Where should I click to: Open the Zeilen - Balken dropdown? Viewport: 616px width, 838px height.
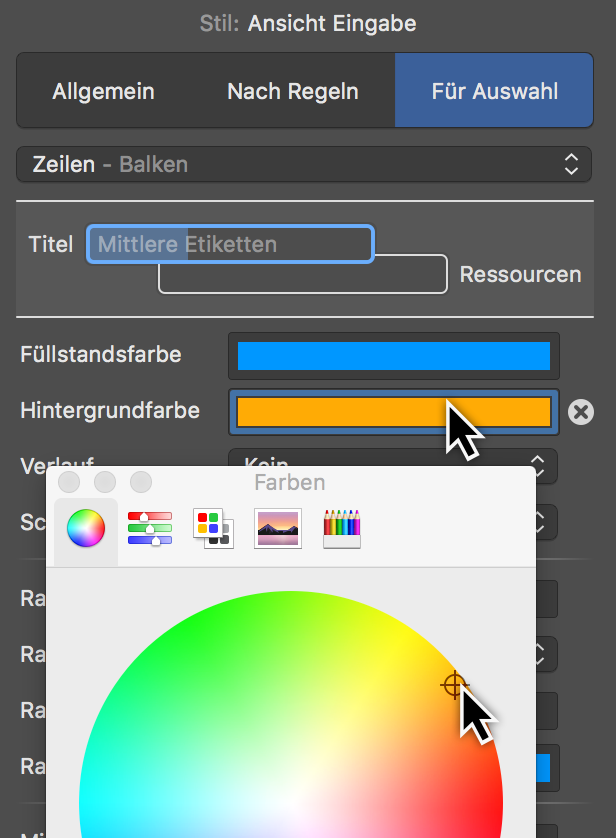pyautogui.click(x=303, y=164)
